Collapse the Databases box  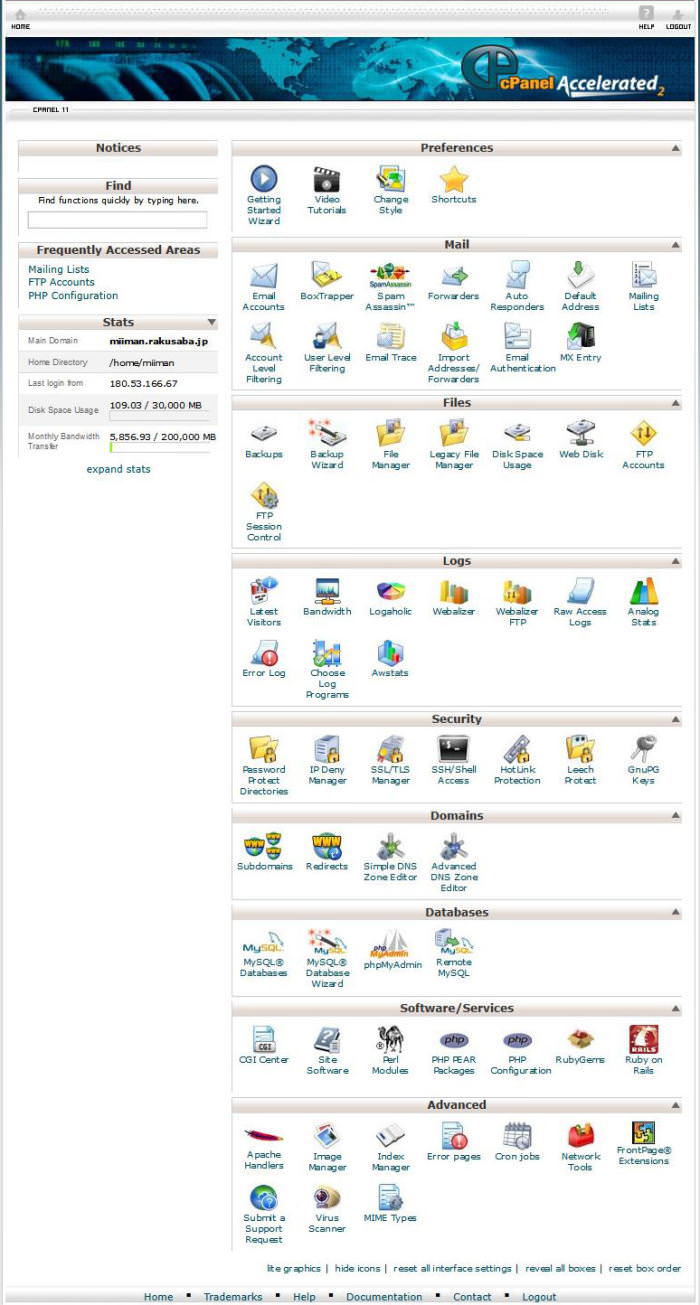click(x=676, y=913)
